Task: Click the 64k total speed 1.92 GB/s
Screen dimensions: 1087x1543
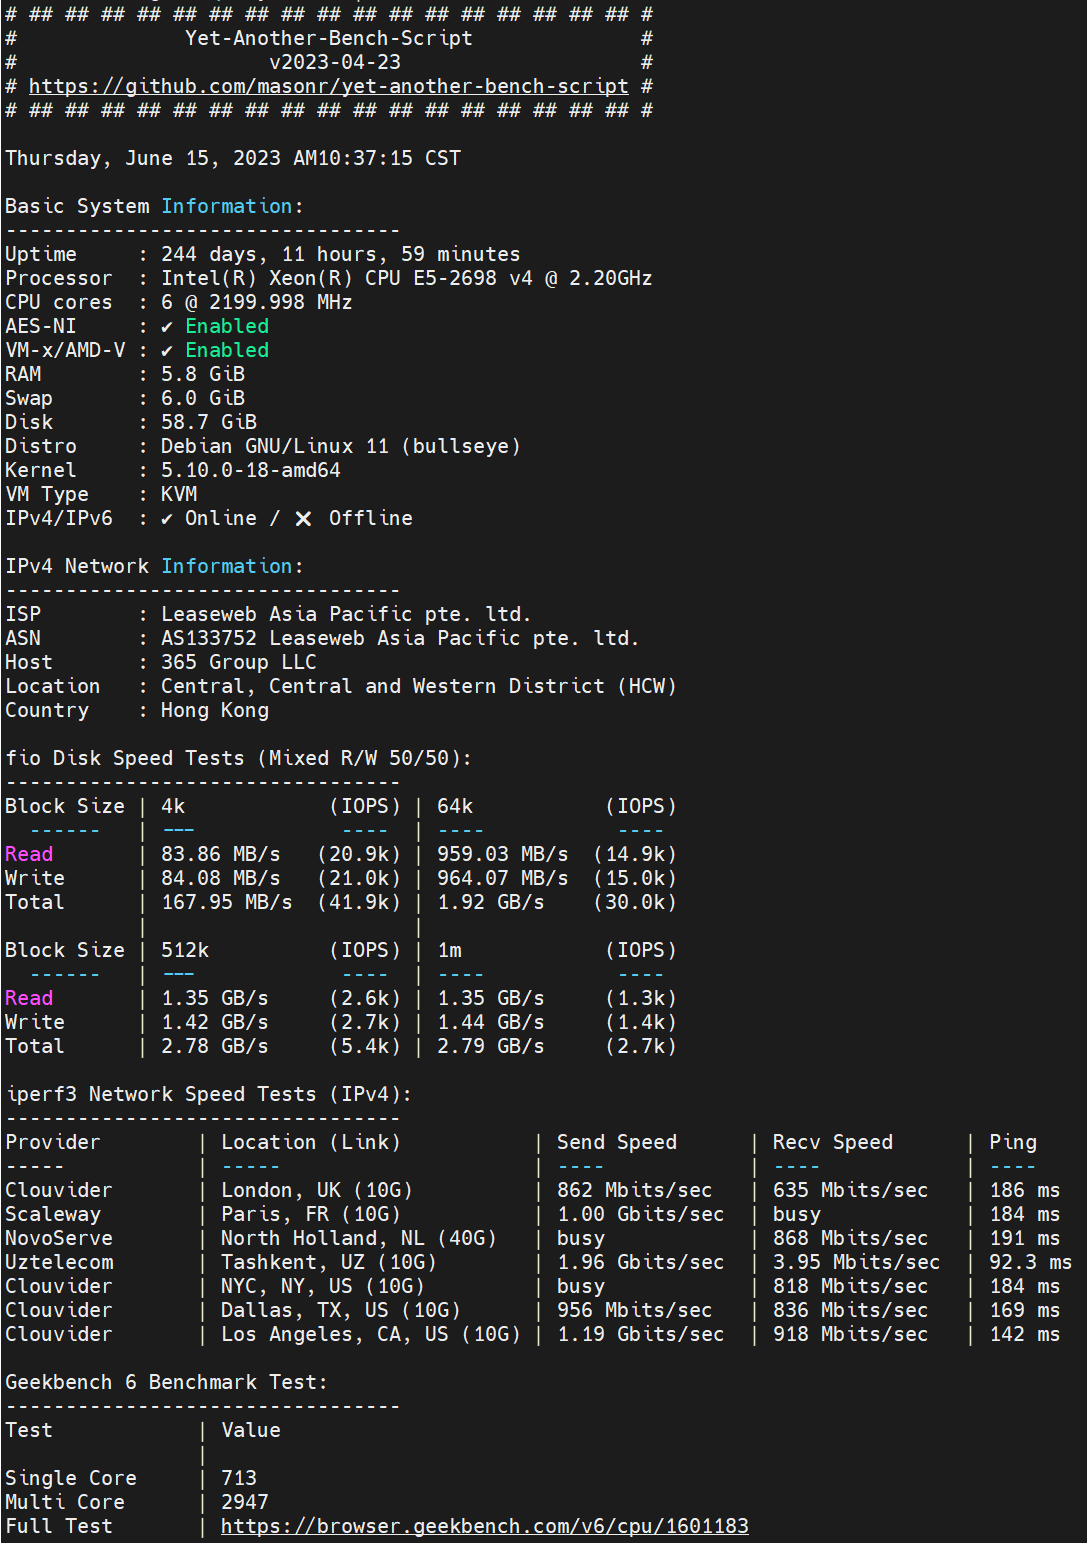Action: tap(490, 903)
